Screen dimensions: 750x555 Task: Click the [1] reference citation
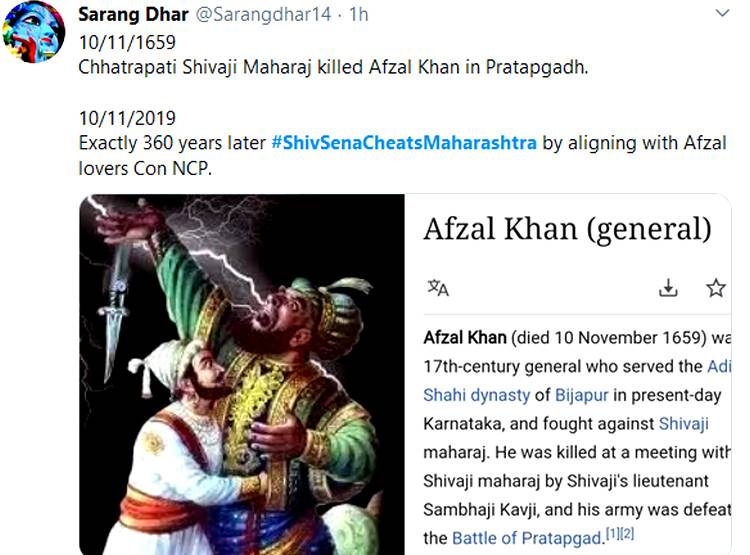point(616,533)
